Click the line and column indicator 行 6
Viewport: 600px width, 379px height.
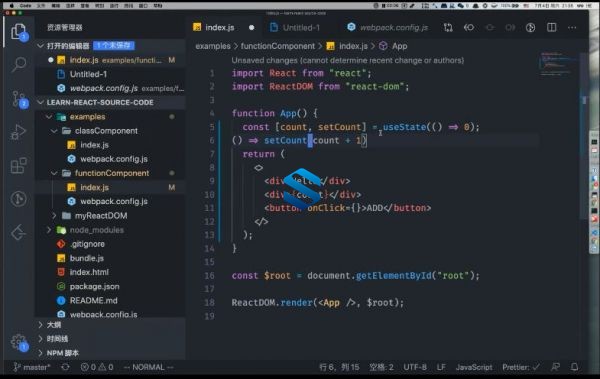(x=339, y=367)
